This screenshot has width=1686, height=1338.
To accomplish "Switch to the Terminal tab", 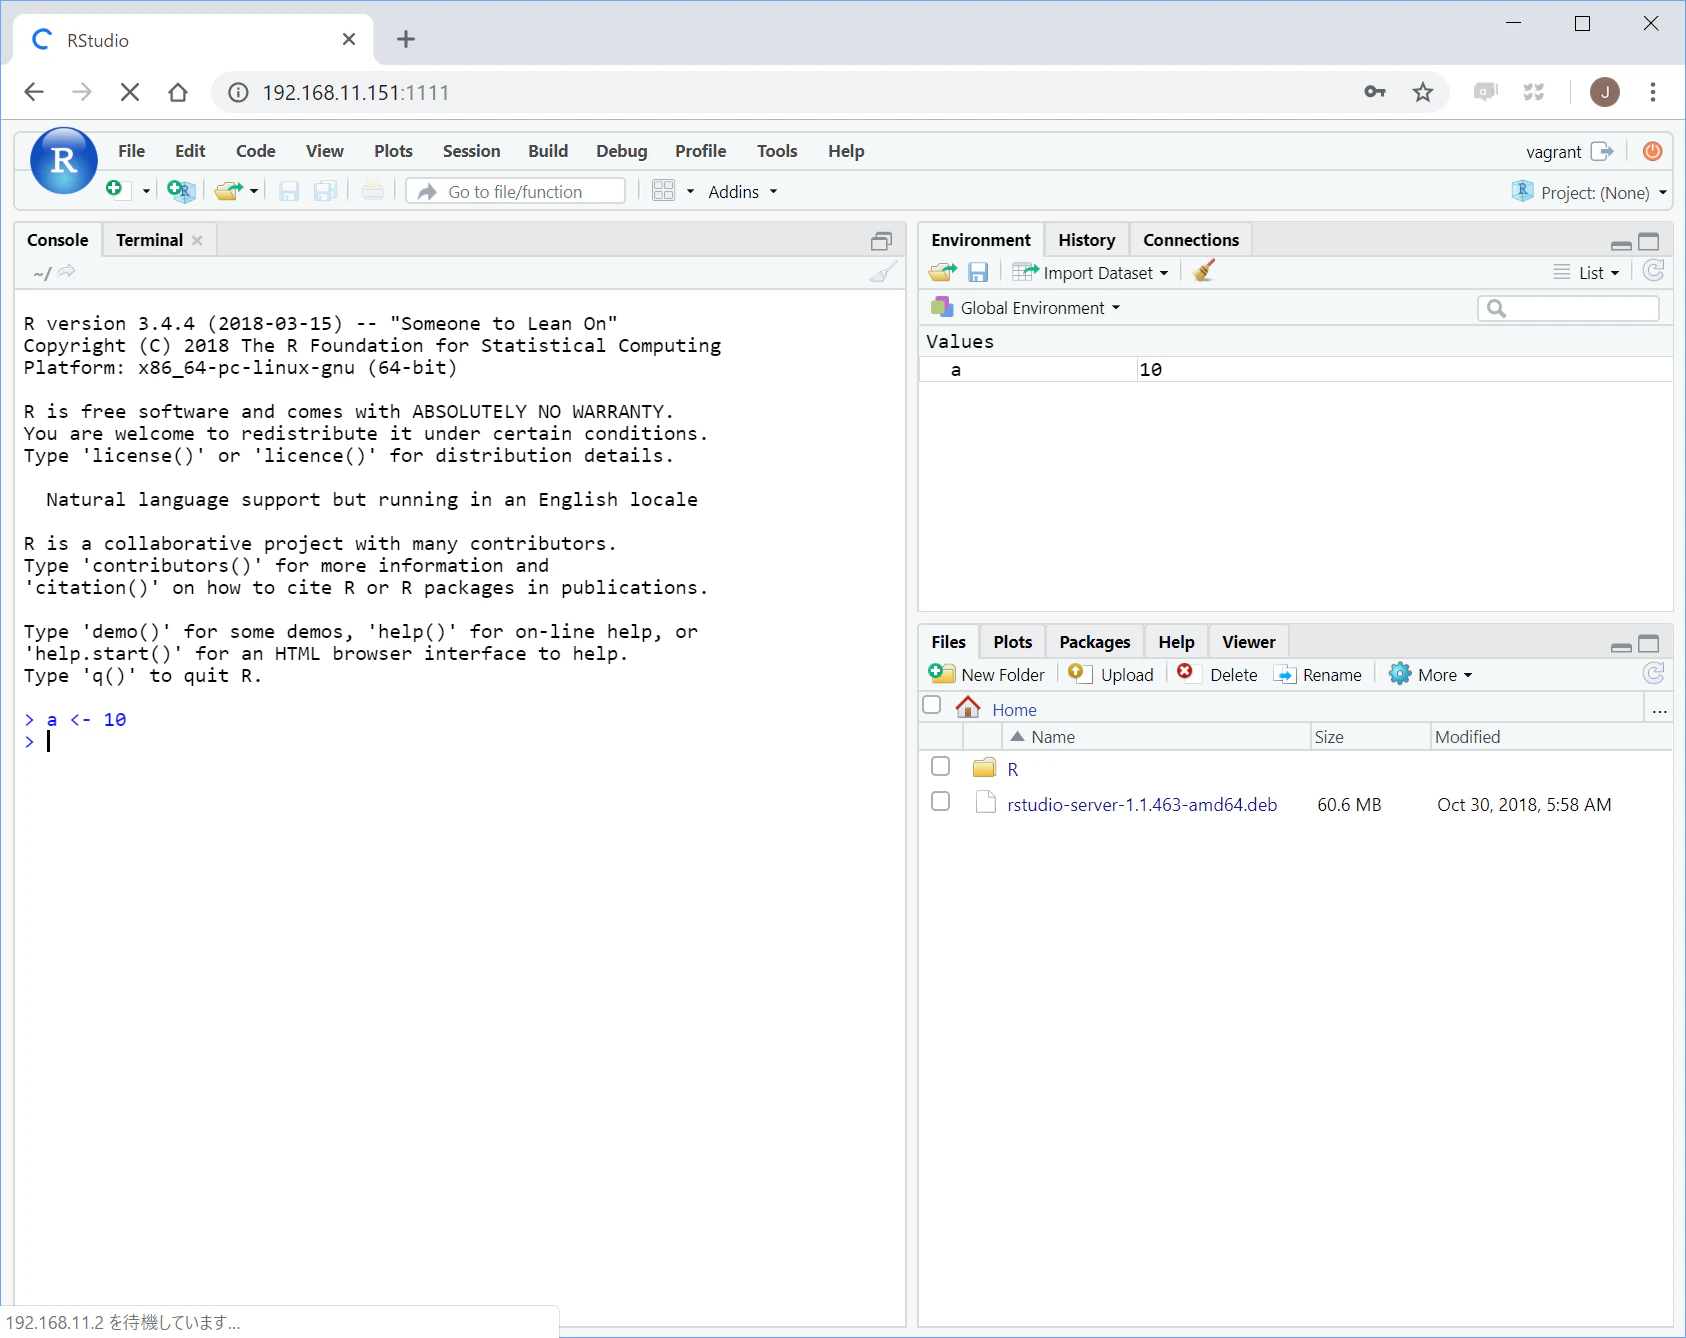I will 149,240.
